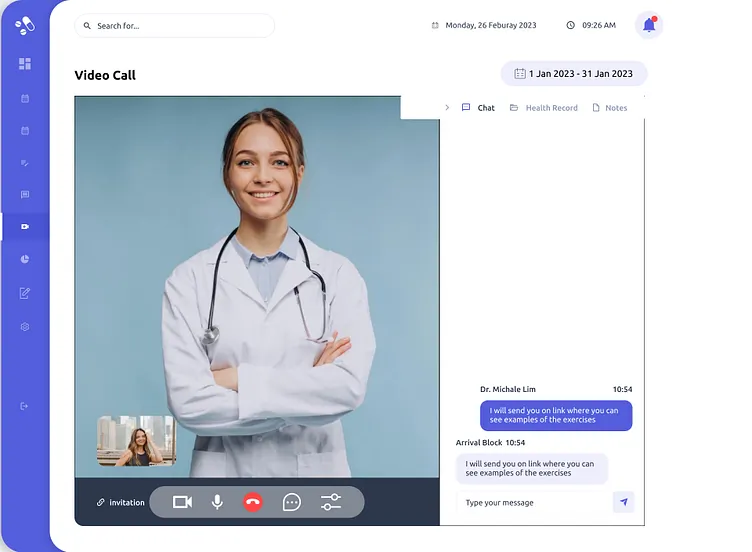Open the 1 Jan 2023 - 31 Jan 2023 date picker

pyautogui.click(x=574, y=73)
